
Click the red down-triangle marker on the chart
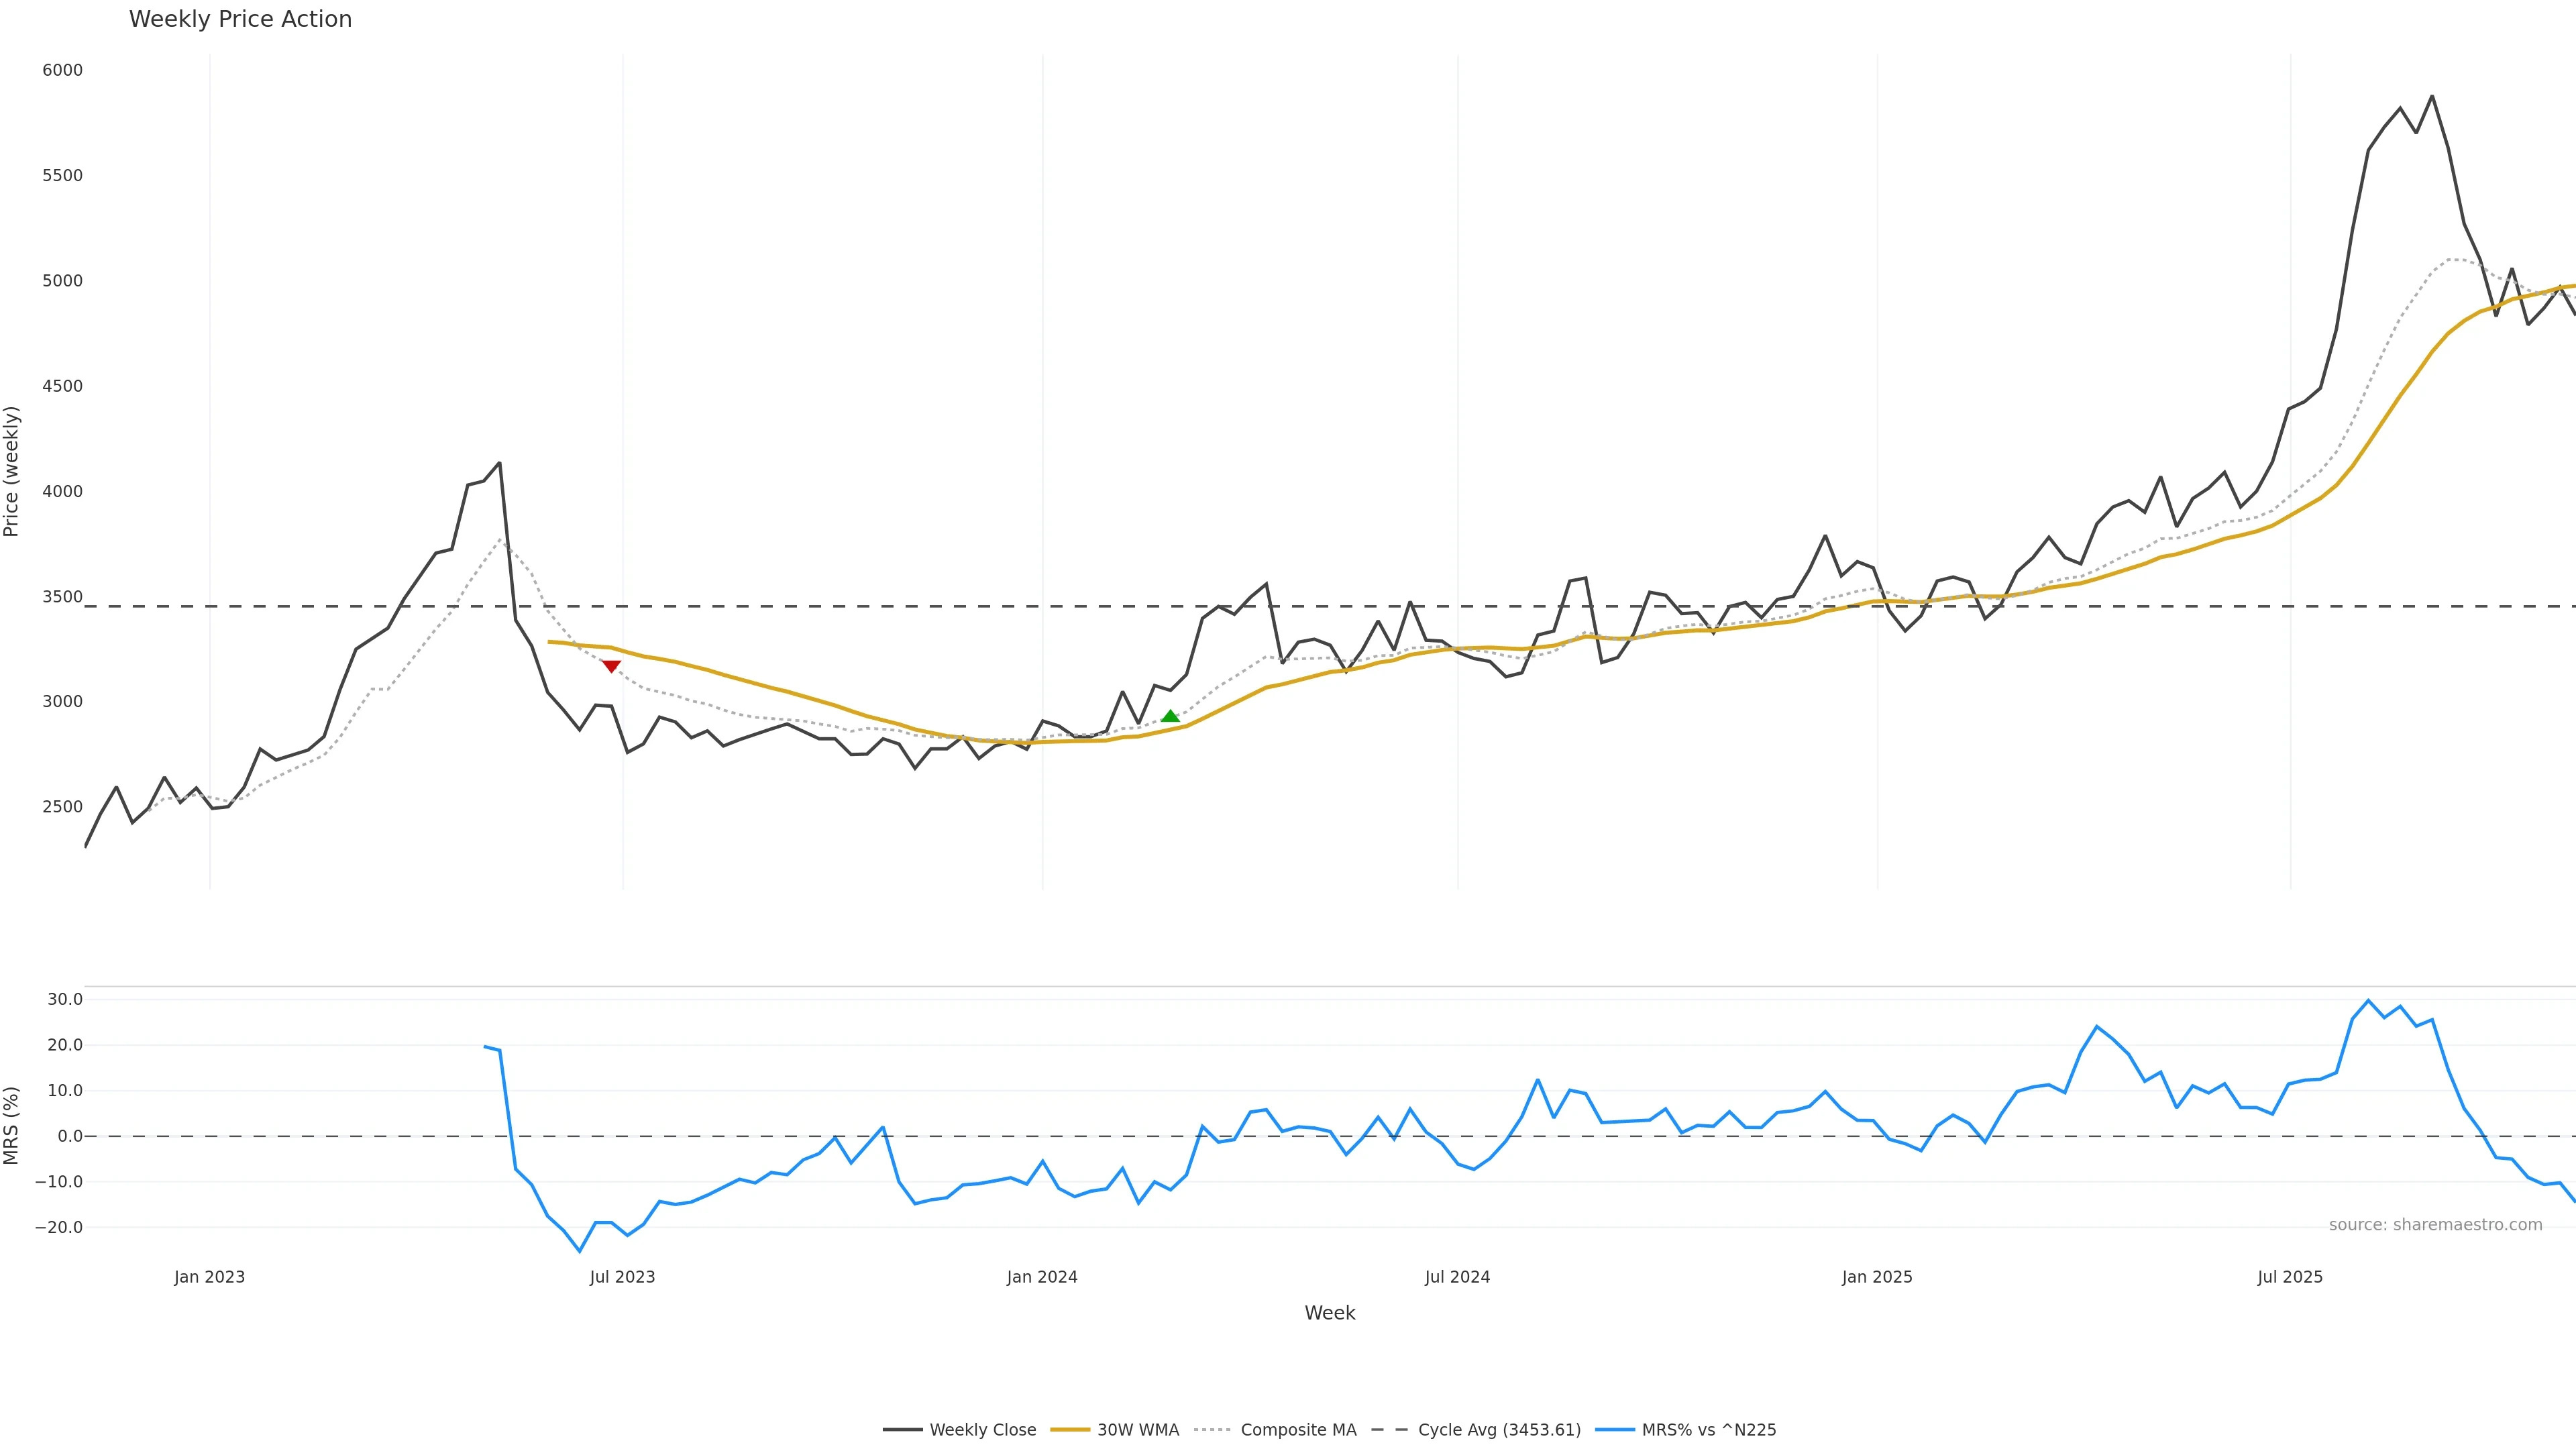[x=611, y=666]
